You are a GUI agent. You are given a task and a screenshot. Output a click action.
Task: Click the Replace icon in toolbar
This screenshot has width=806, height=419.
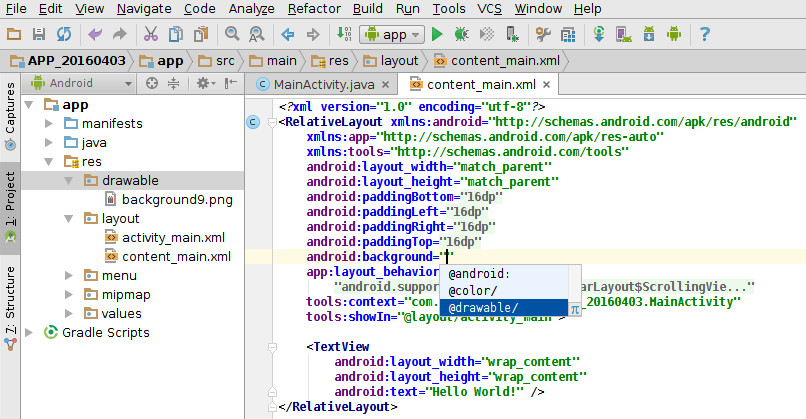click(257, 34)
